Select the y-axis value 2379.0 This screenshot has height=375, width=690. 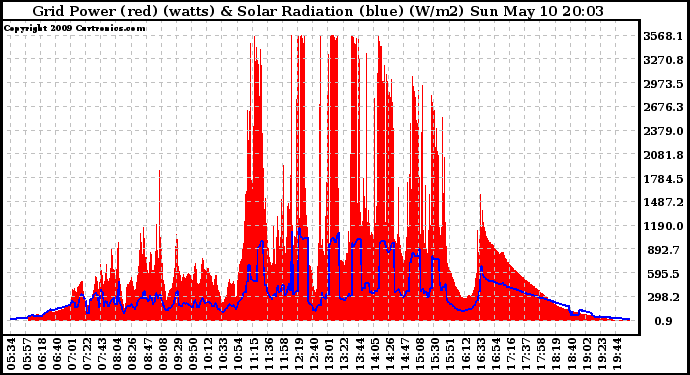[663, 131]
